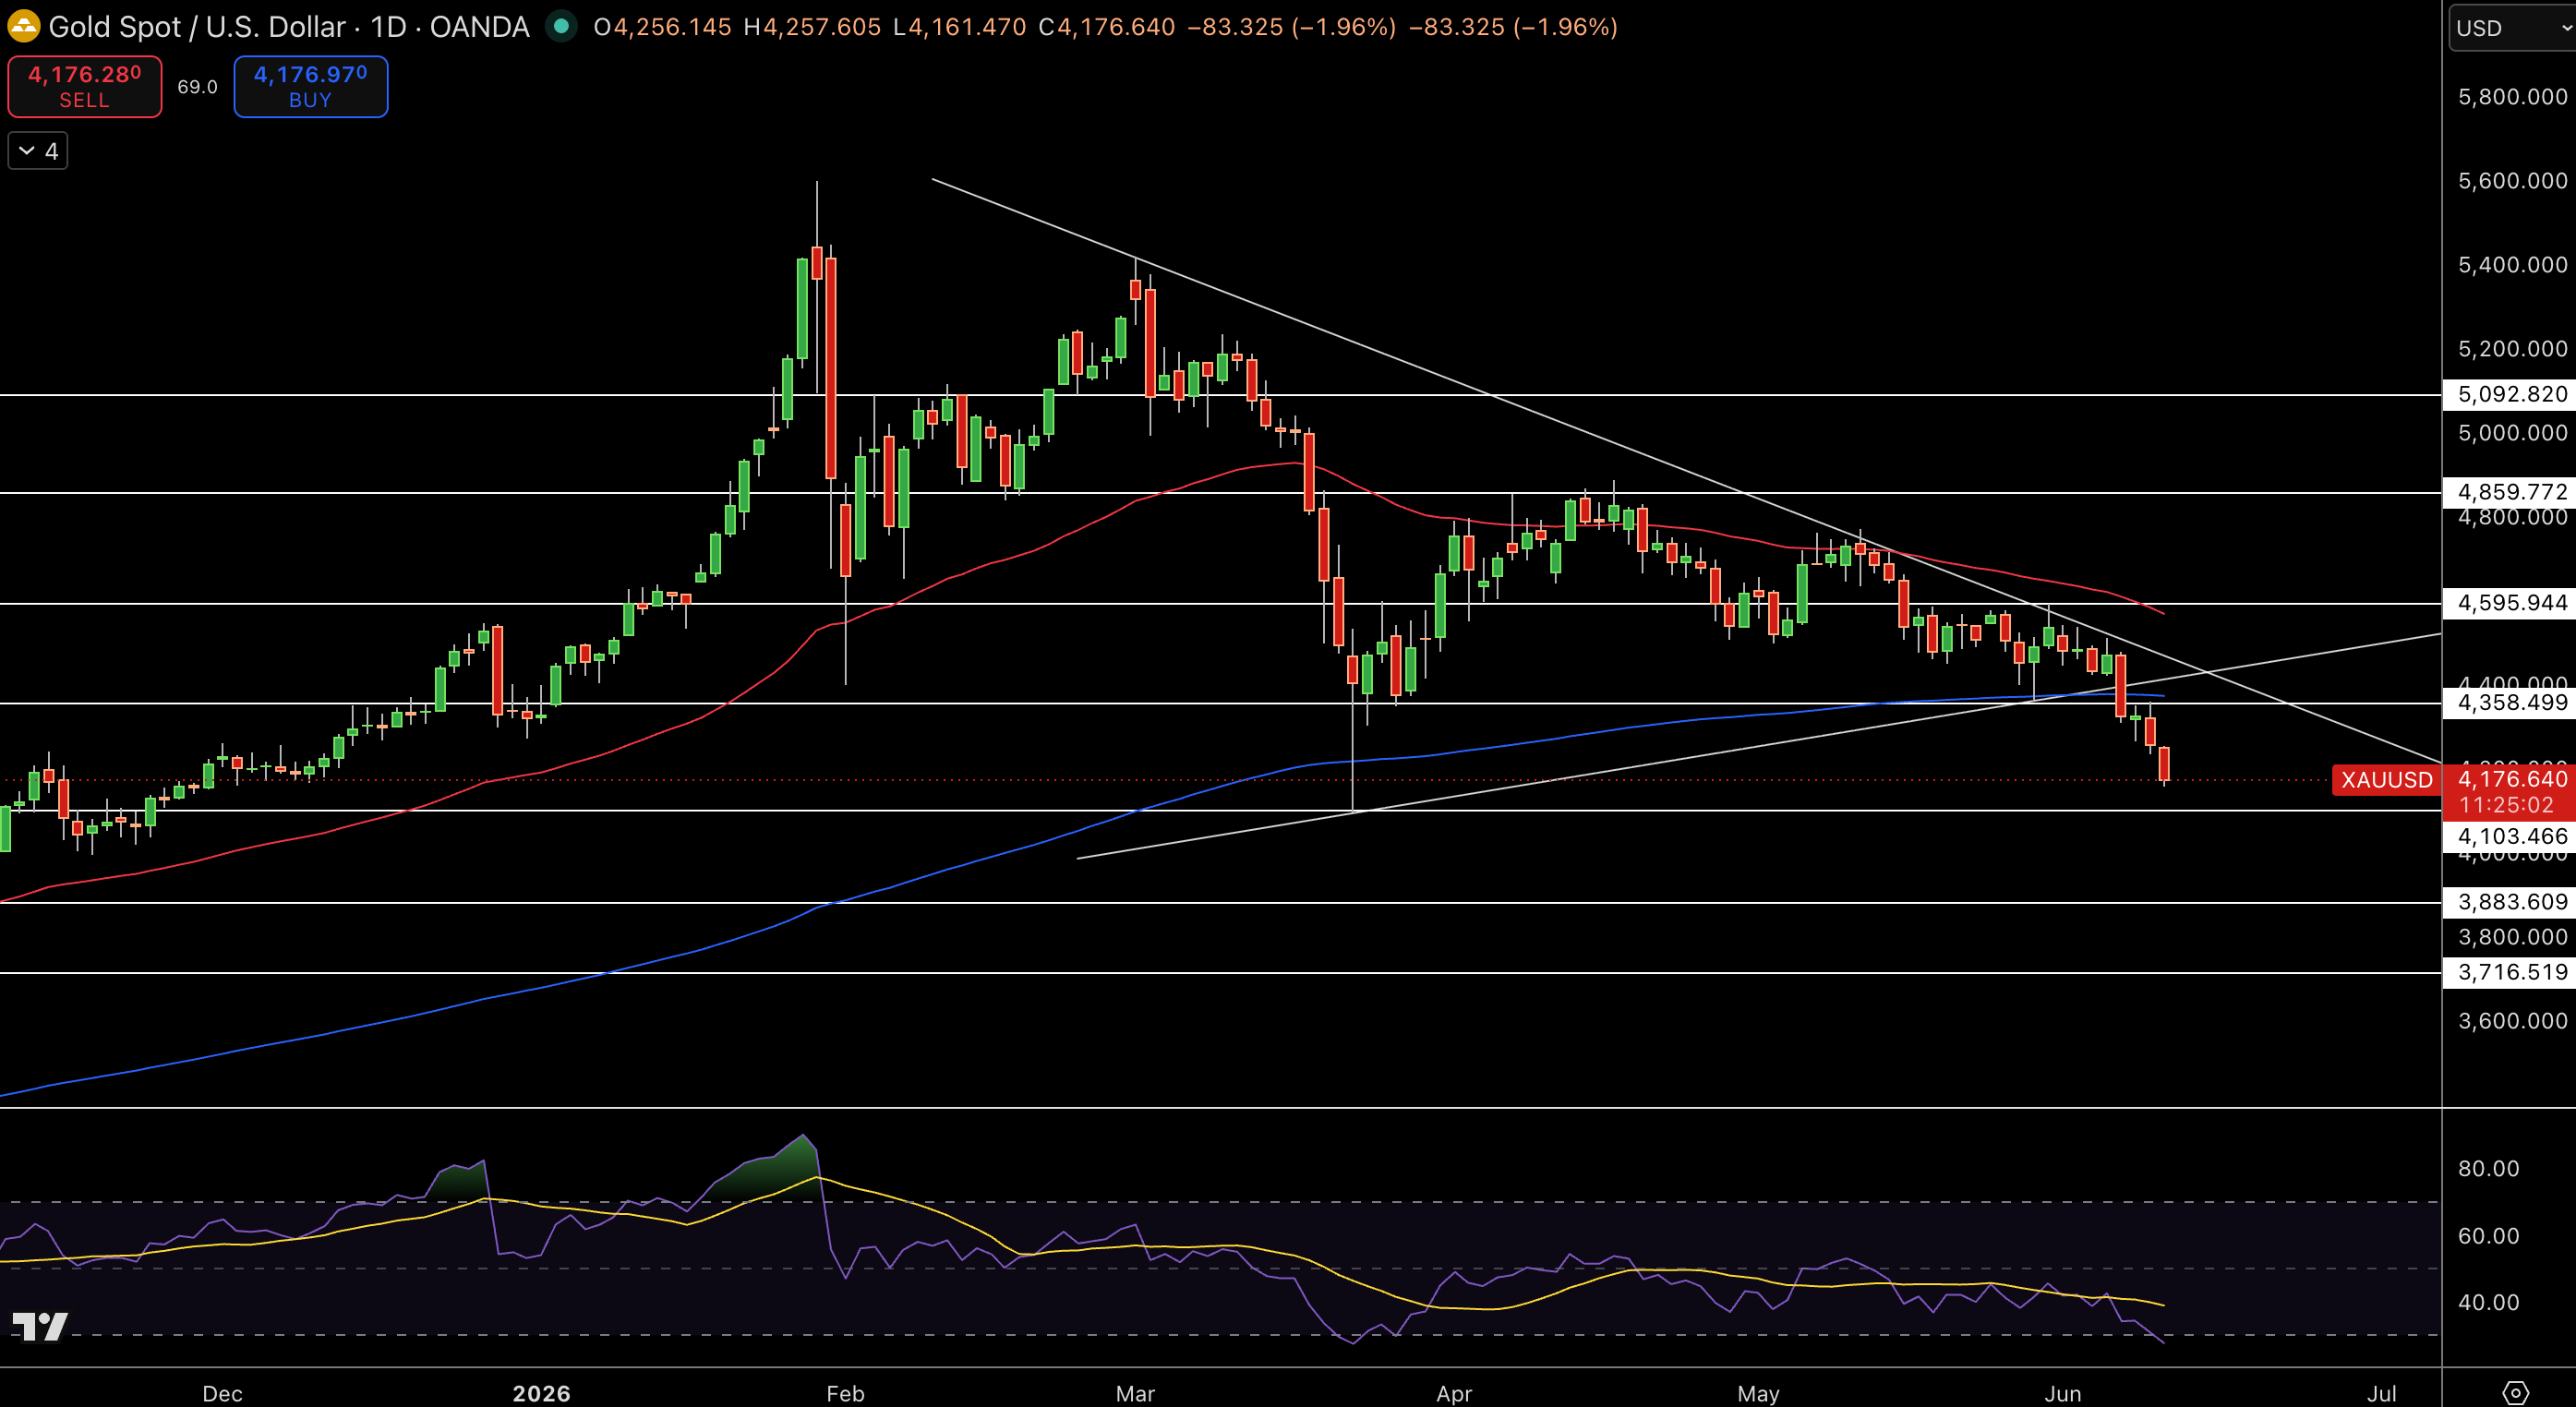Screen dimensions: 2576x1407
Task: Click the Apr date on time axis
Action: pyautogui.click(x=1453, y=1393)
